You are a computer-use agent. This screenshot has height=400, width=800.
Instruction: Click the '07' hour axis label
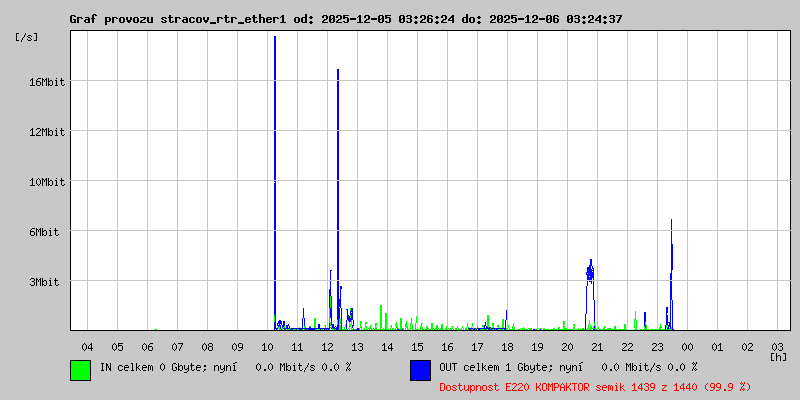[177, 347]
